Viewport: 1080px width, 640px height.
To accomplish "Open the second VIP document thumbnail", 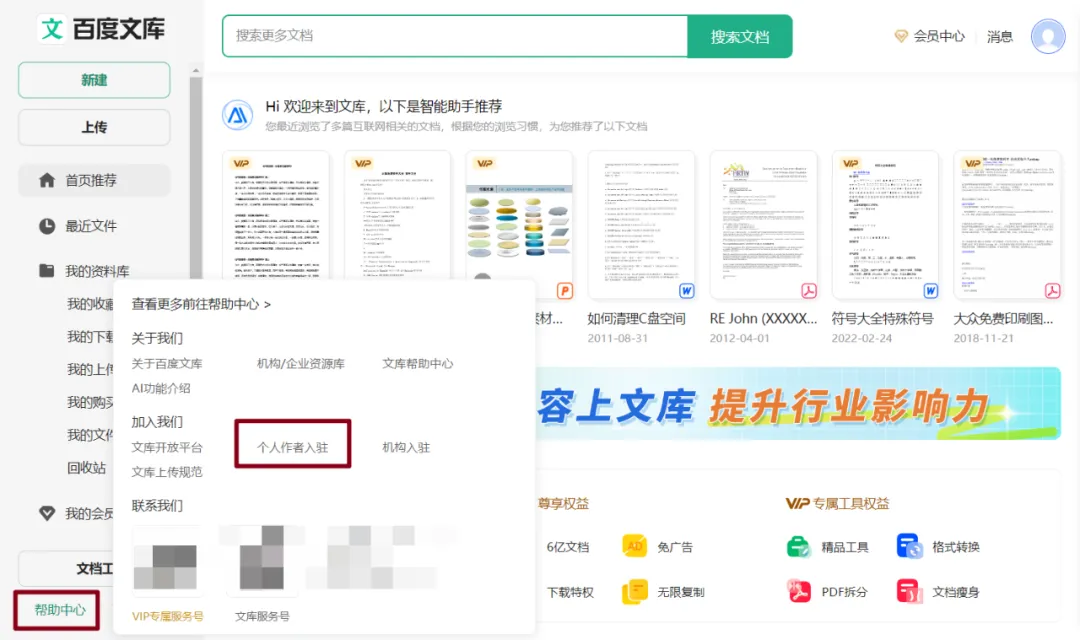I will pyautogui.click(x=397, y=216).
